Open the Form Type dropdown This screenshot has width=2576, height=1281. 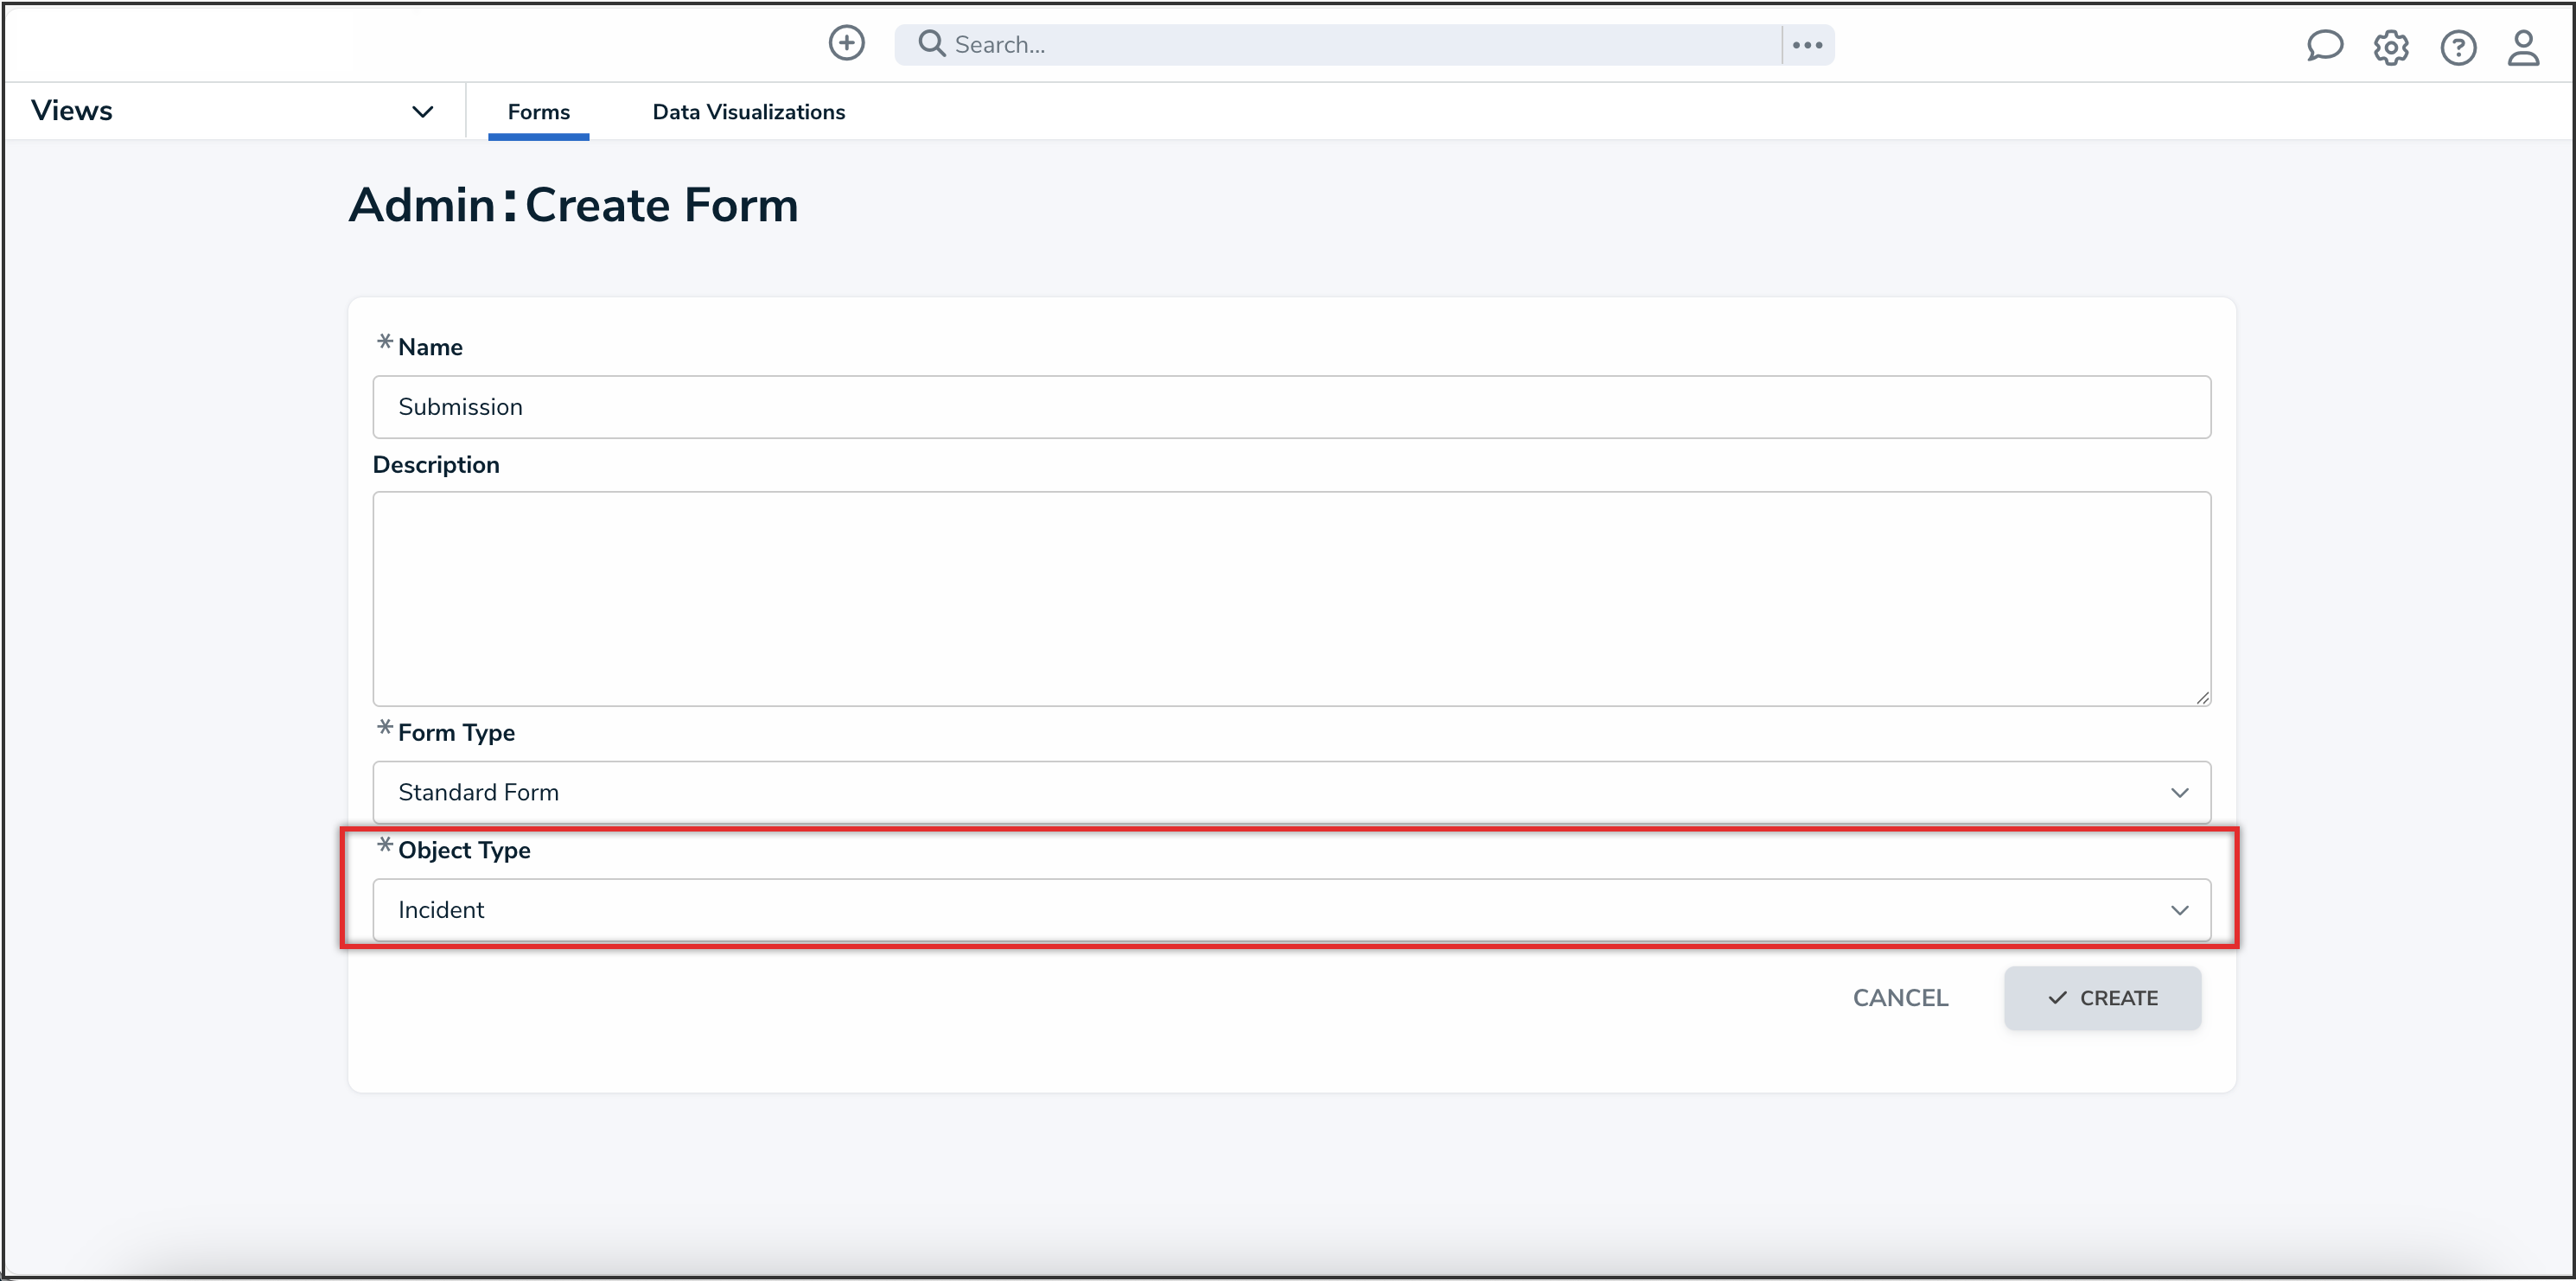1290,792
